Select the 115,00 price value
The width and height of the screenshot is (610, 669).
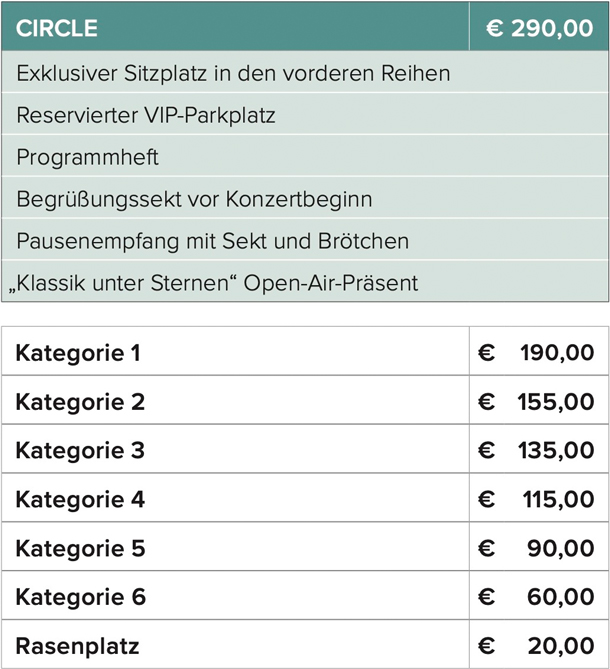[558, 499]
